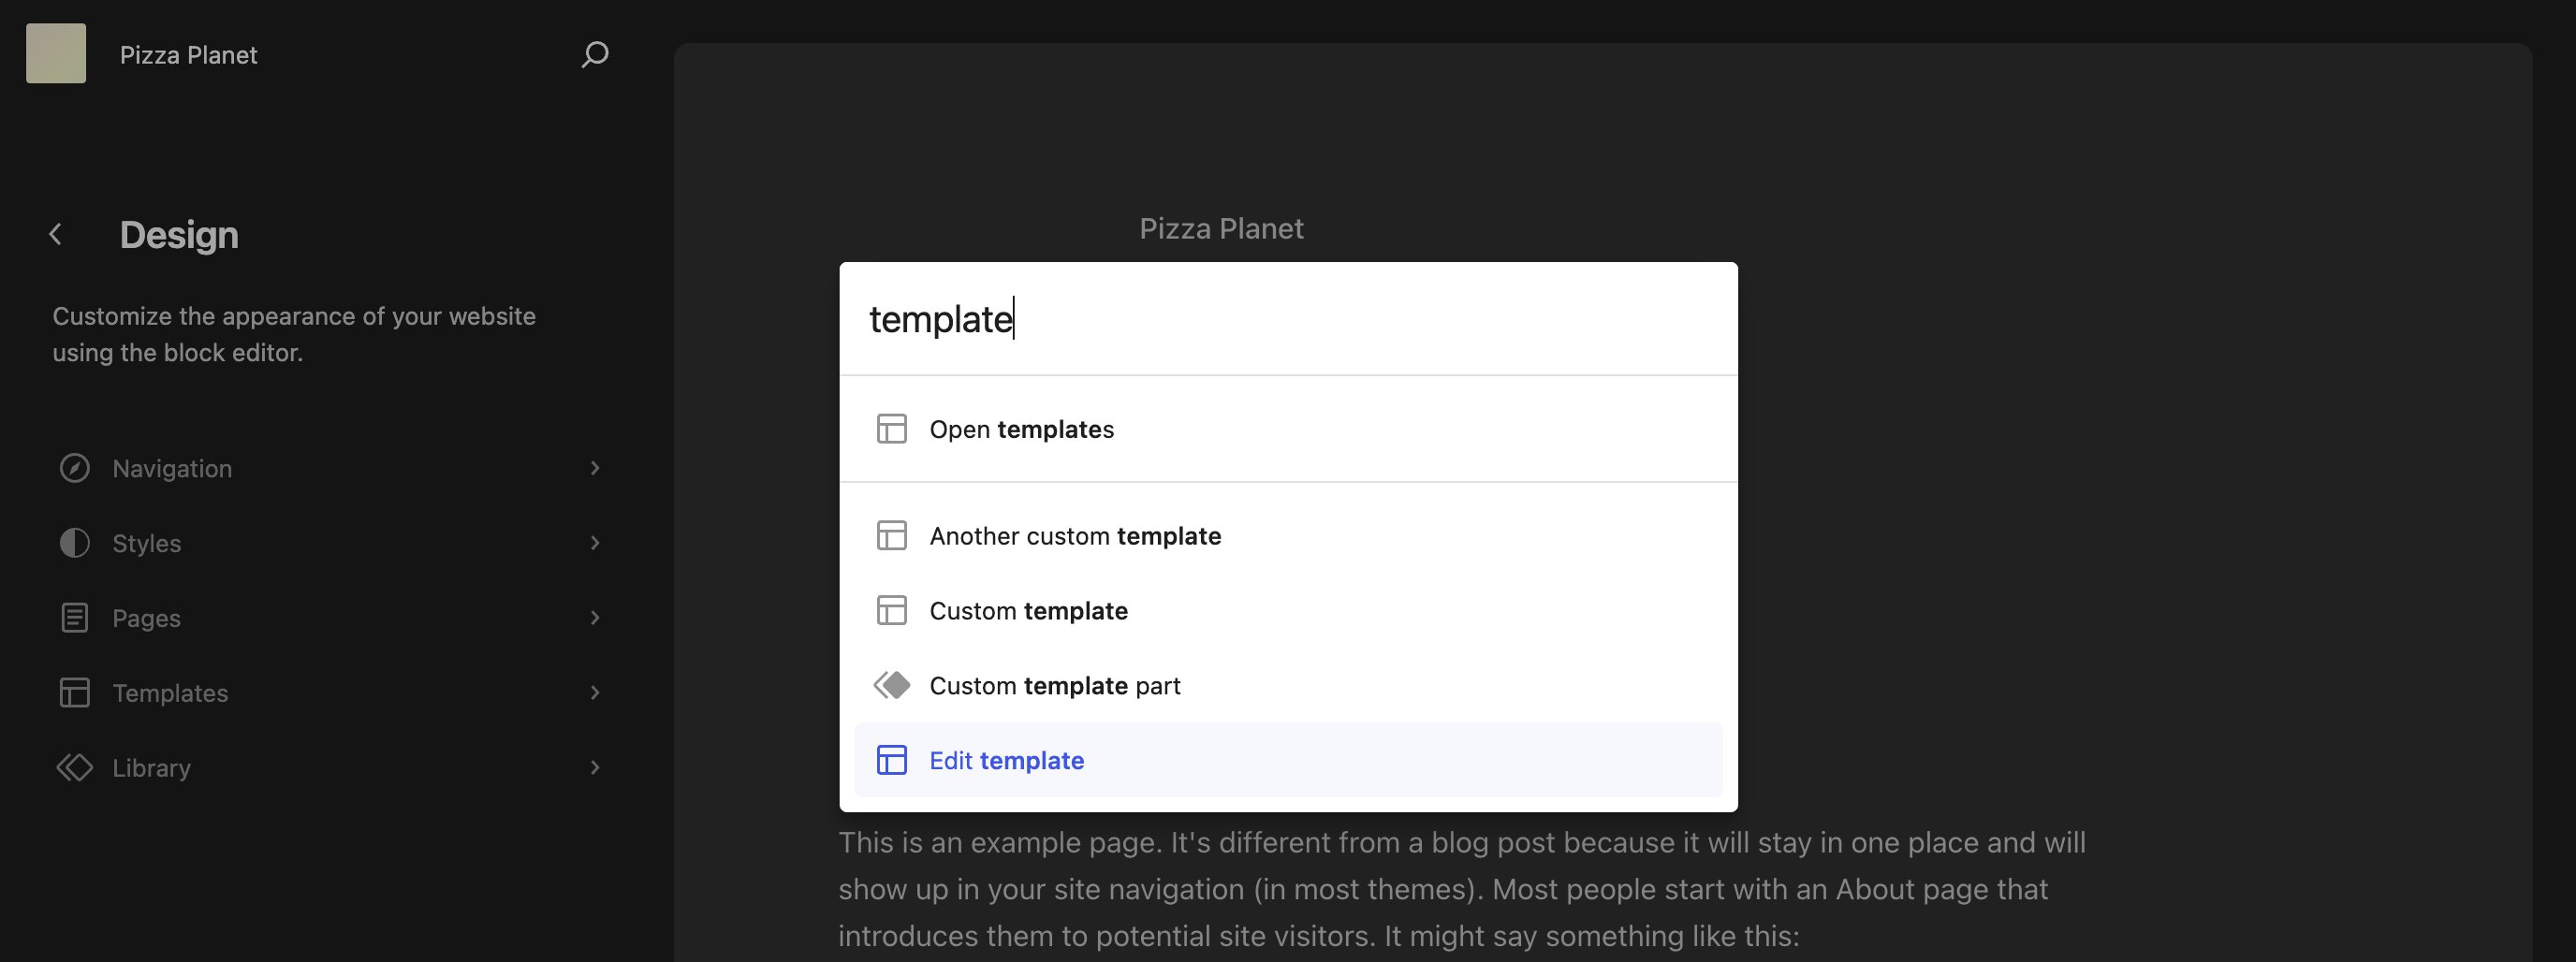Click the template icon beside Edit template
Viewport: 2576px width, 962px height.
coord(892,760)
